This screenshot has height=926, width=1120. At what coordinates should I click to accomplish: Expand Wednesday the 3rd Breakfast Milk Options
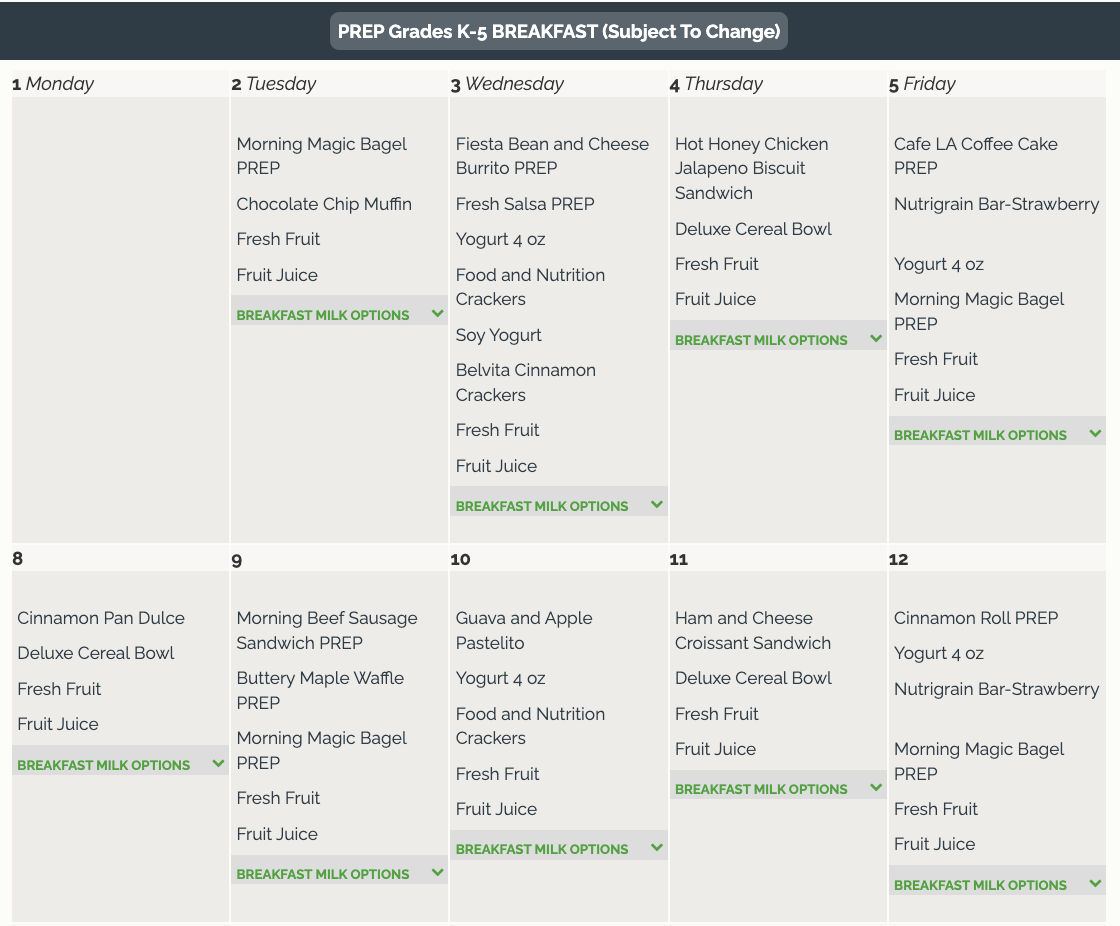(x=542, y=506)
